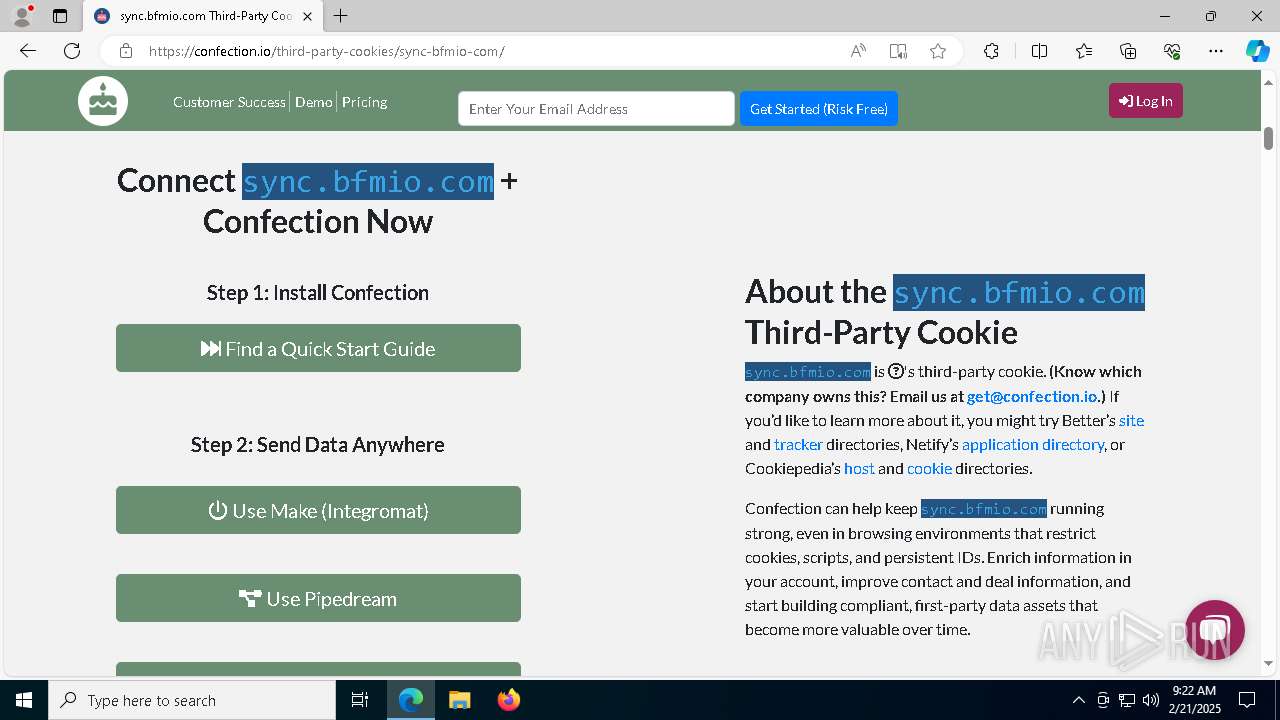Open Better's site directory link
Viewport: 1280px width, 720px height.
point(1131,420)
